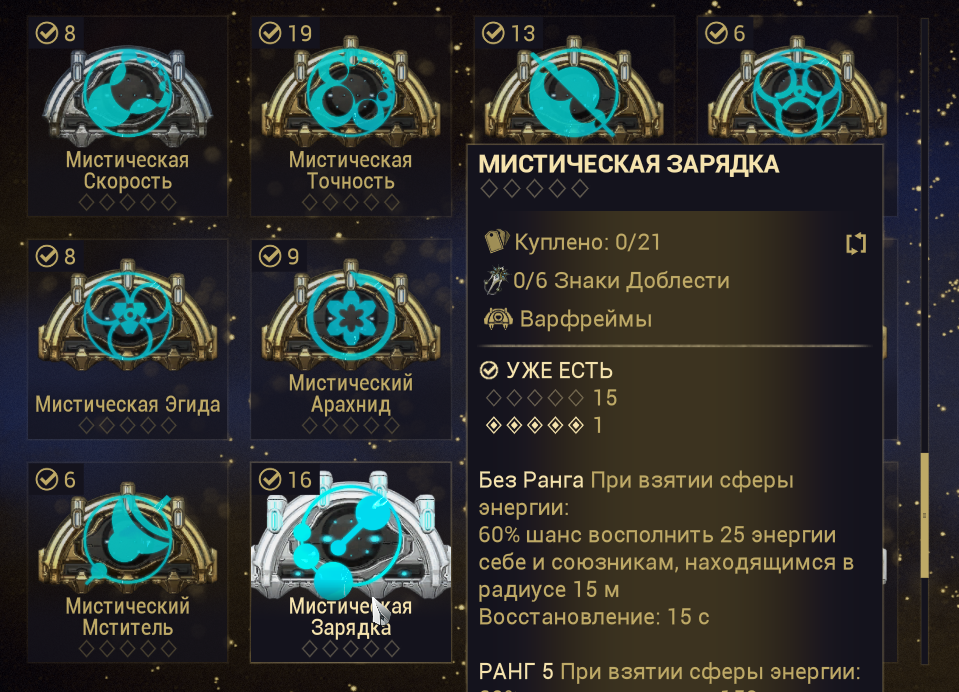Select the Мистическая Эгида arcane icon
959x692 pixels.
pyautogui.click(x=127, y=315)
